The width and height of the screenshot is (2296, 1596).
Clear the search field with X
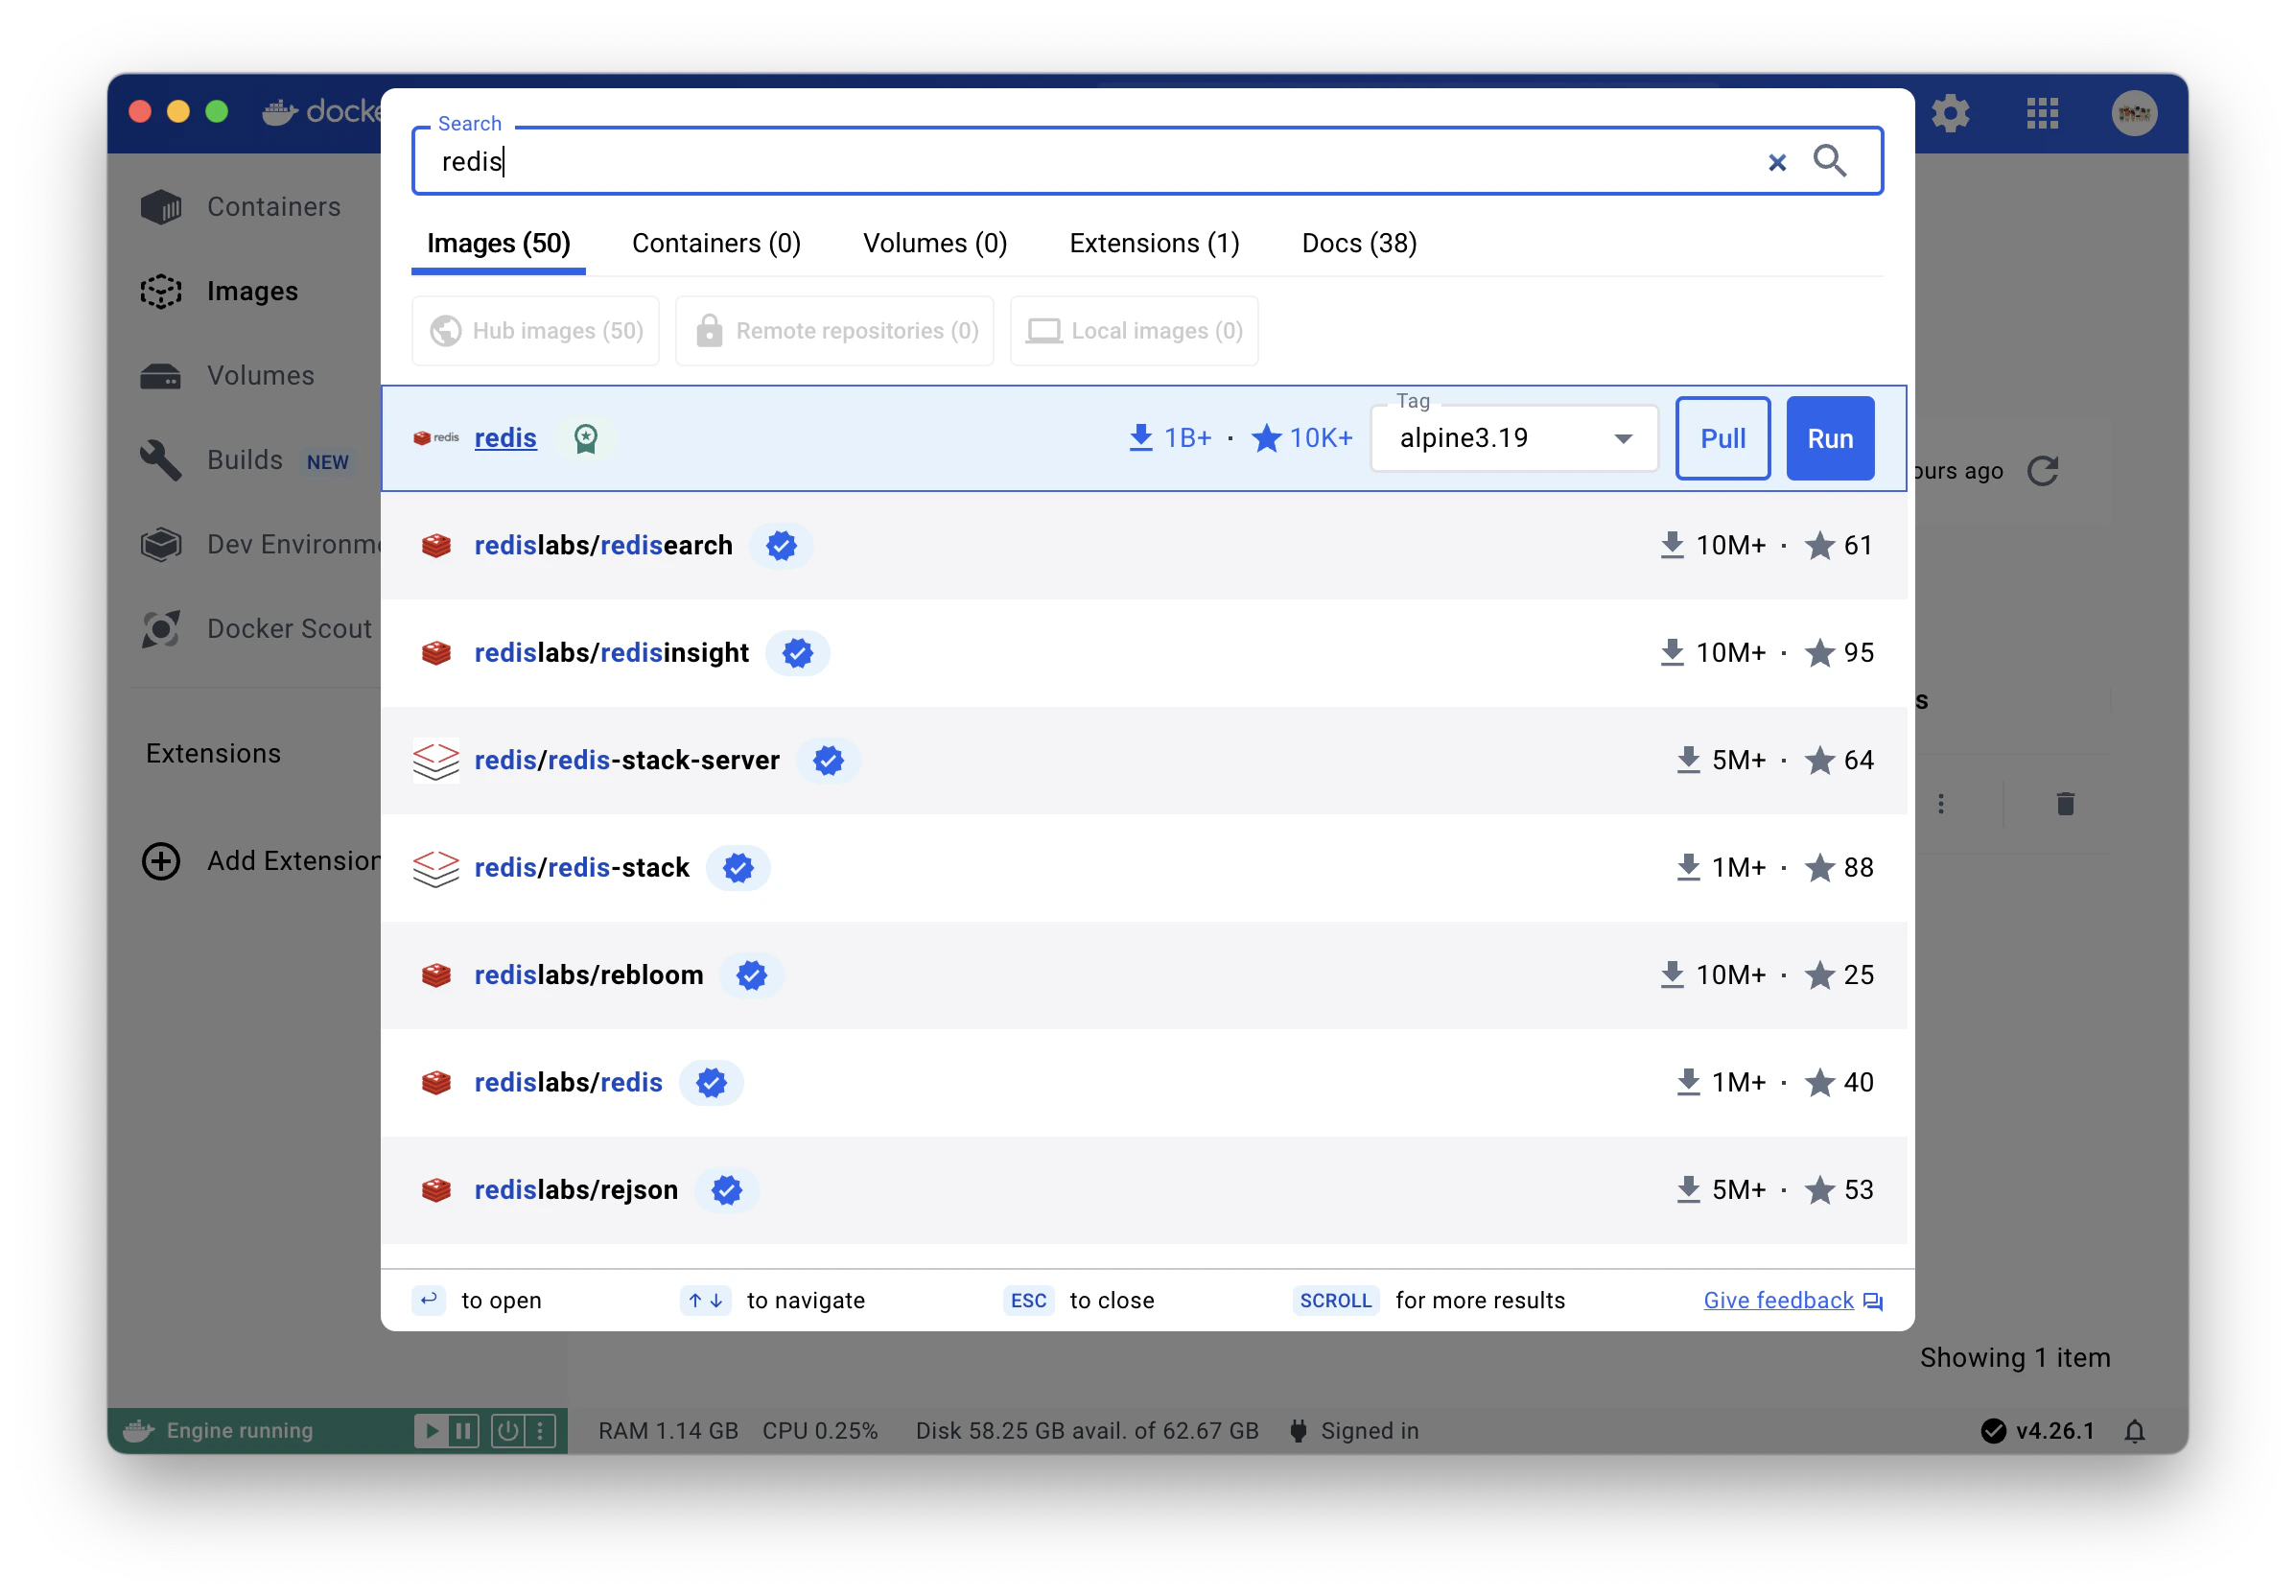(1776, 162)
